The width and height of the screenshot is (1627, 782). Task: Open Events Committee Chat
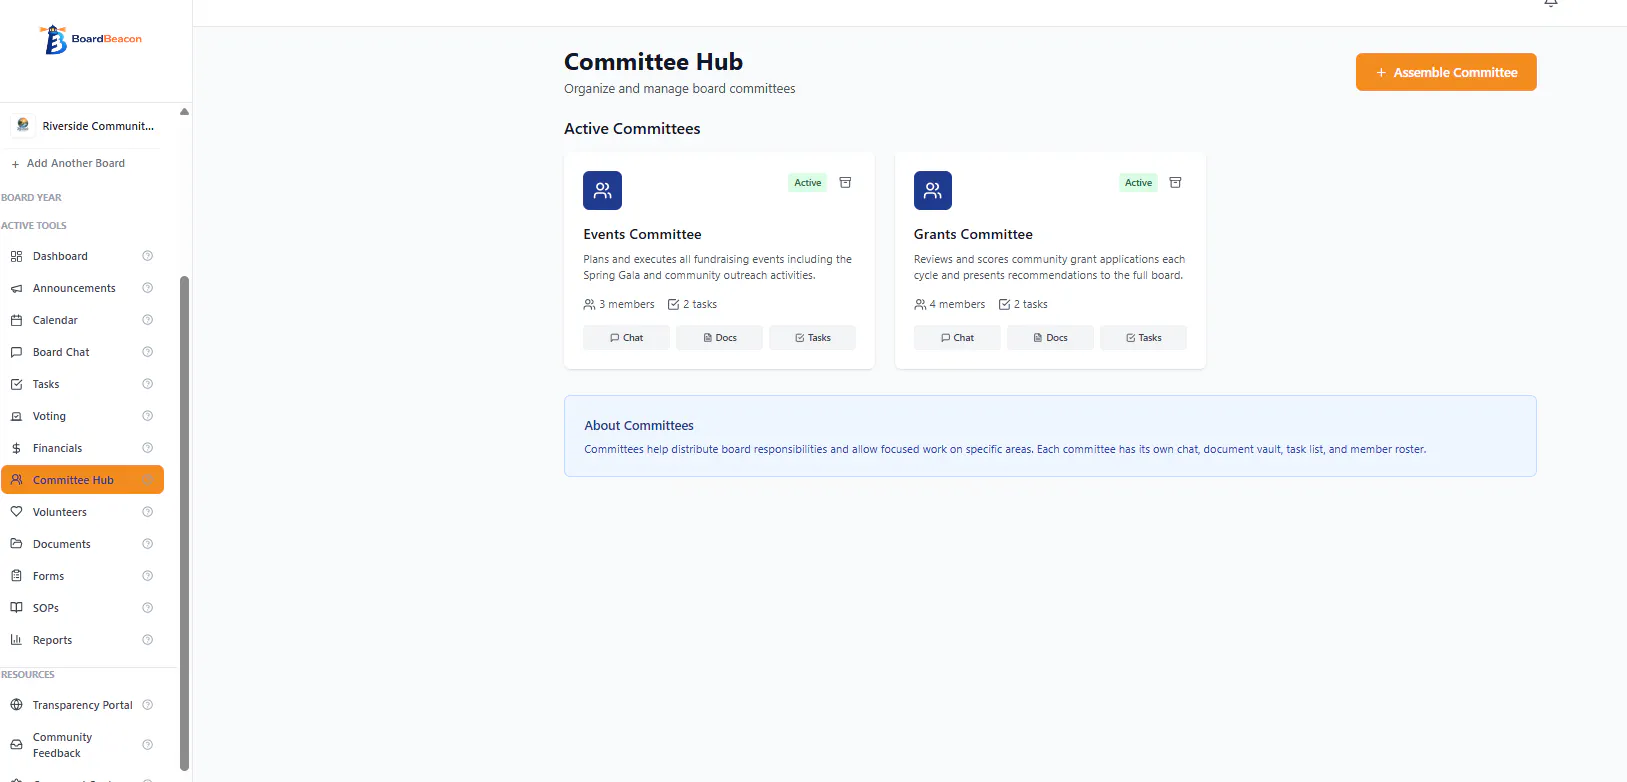point(626,338)
